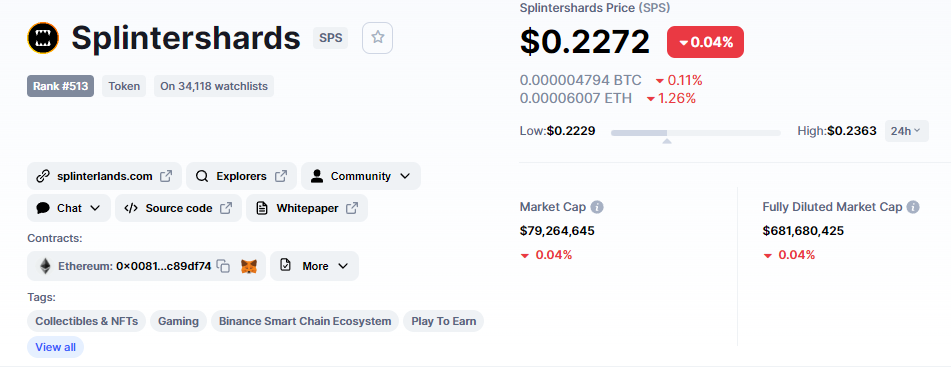Add token to MetaMask fox icon

[249, 266]
